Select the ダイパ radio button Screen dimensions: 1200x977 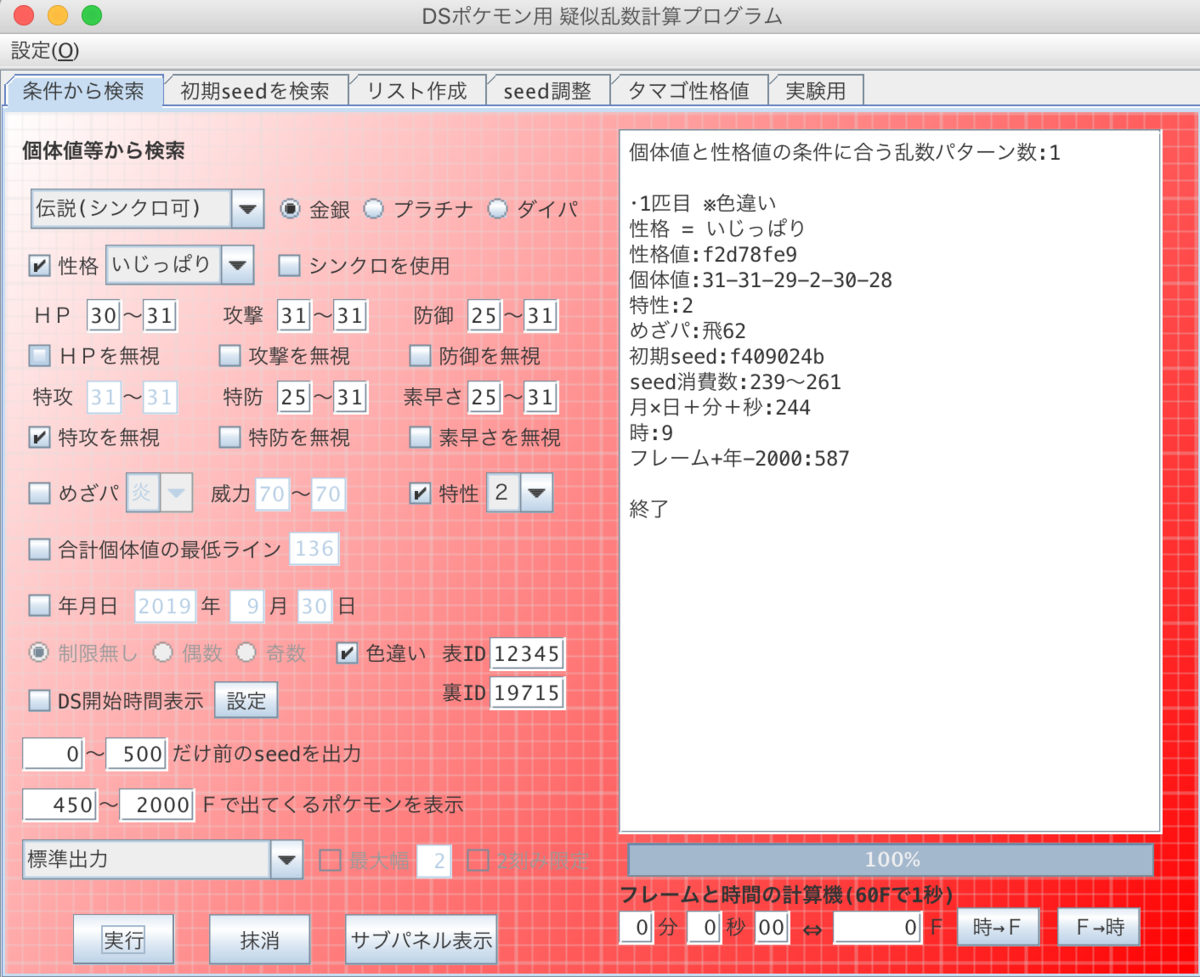tap(497, 209)
